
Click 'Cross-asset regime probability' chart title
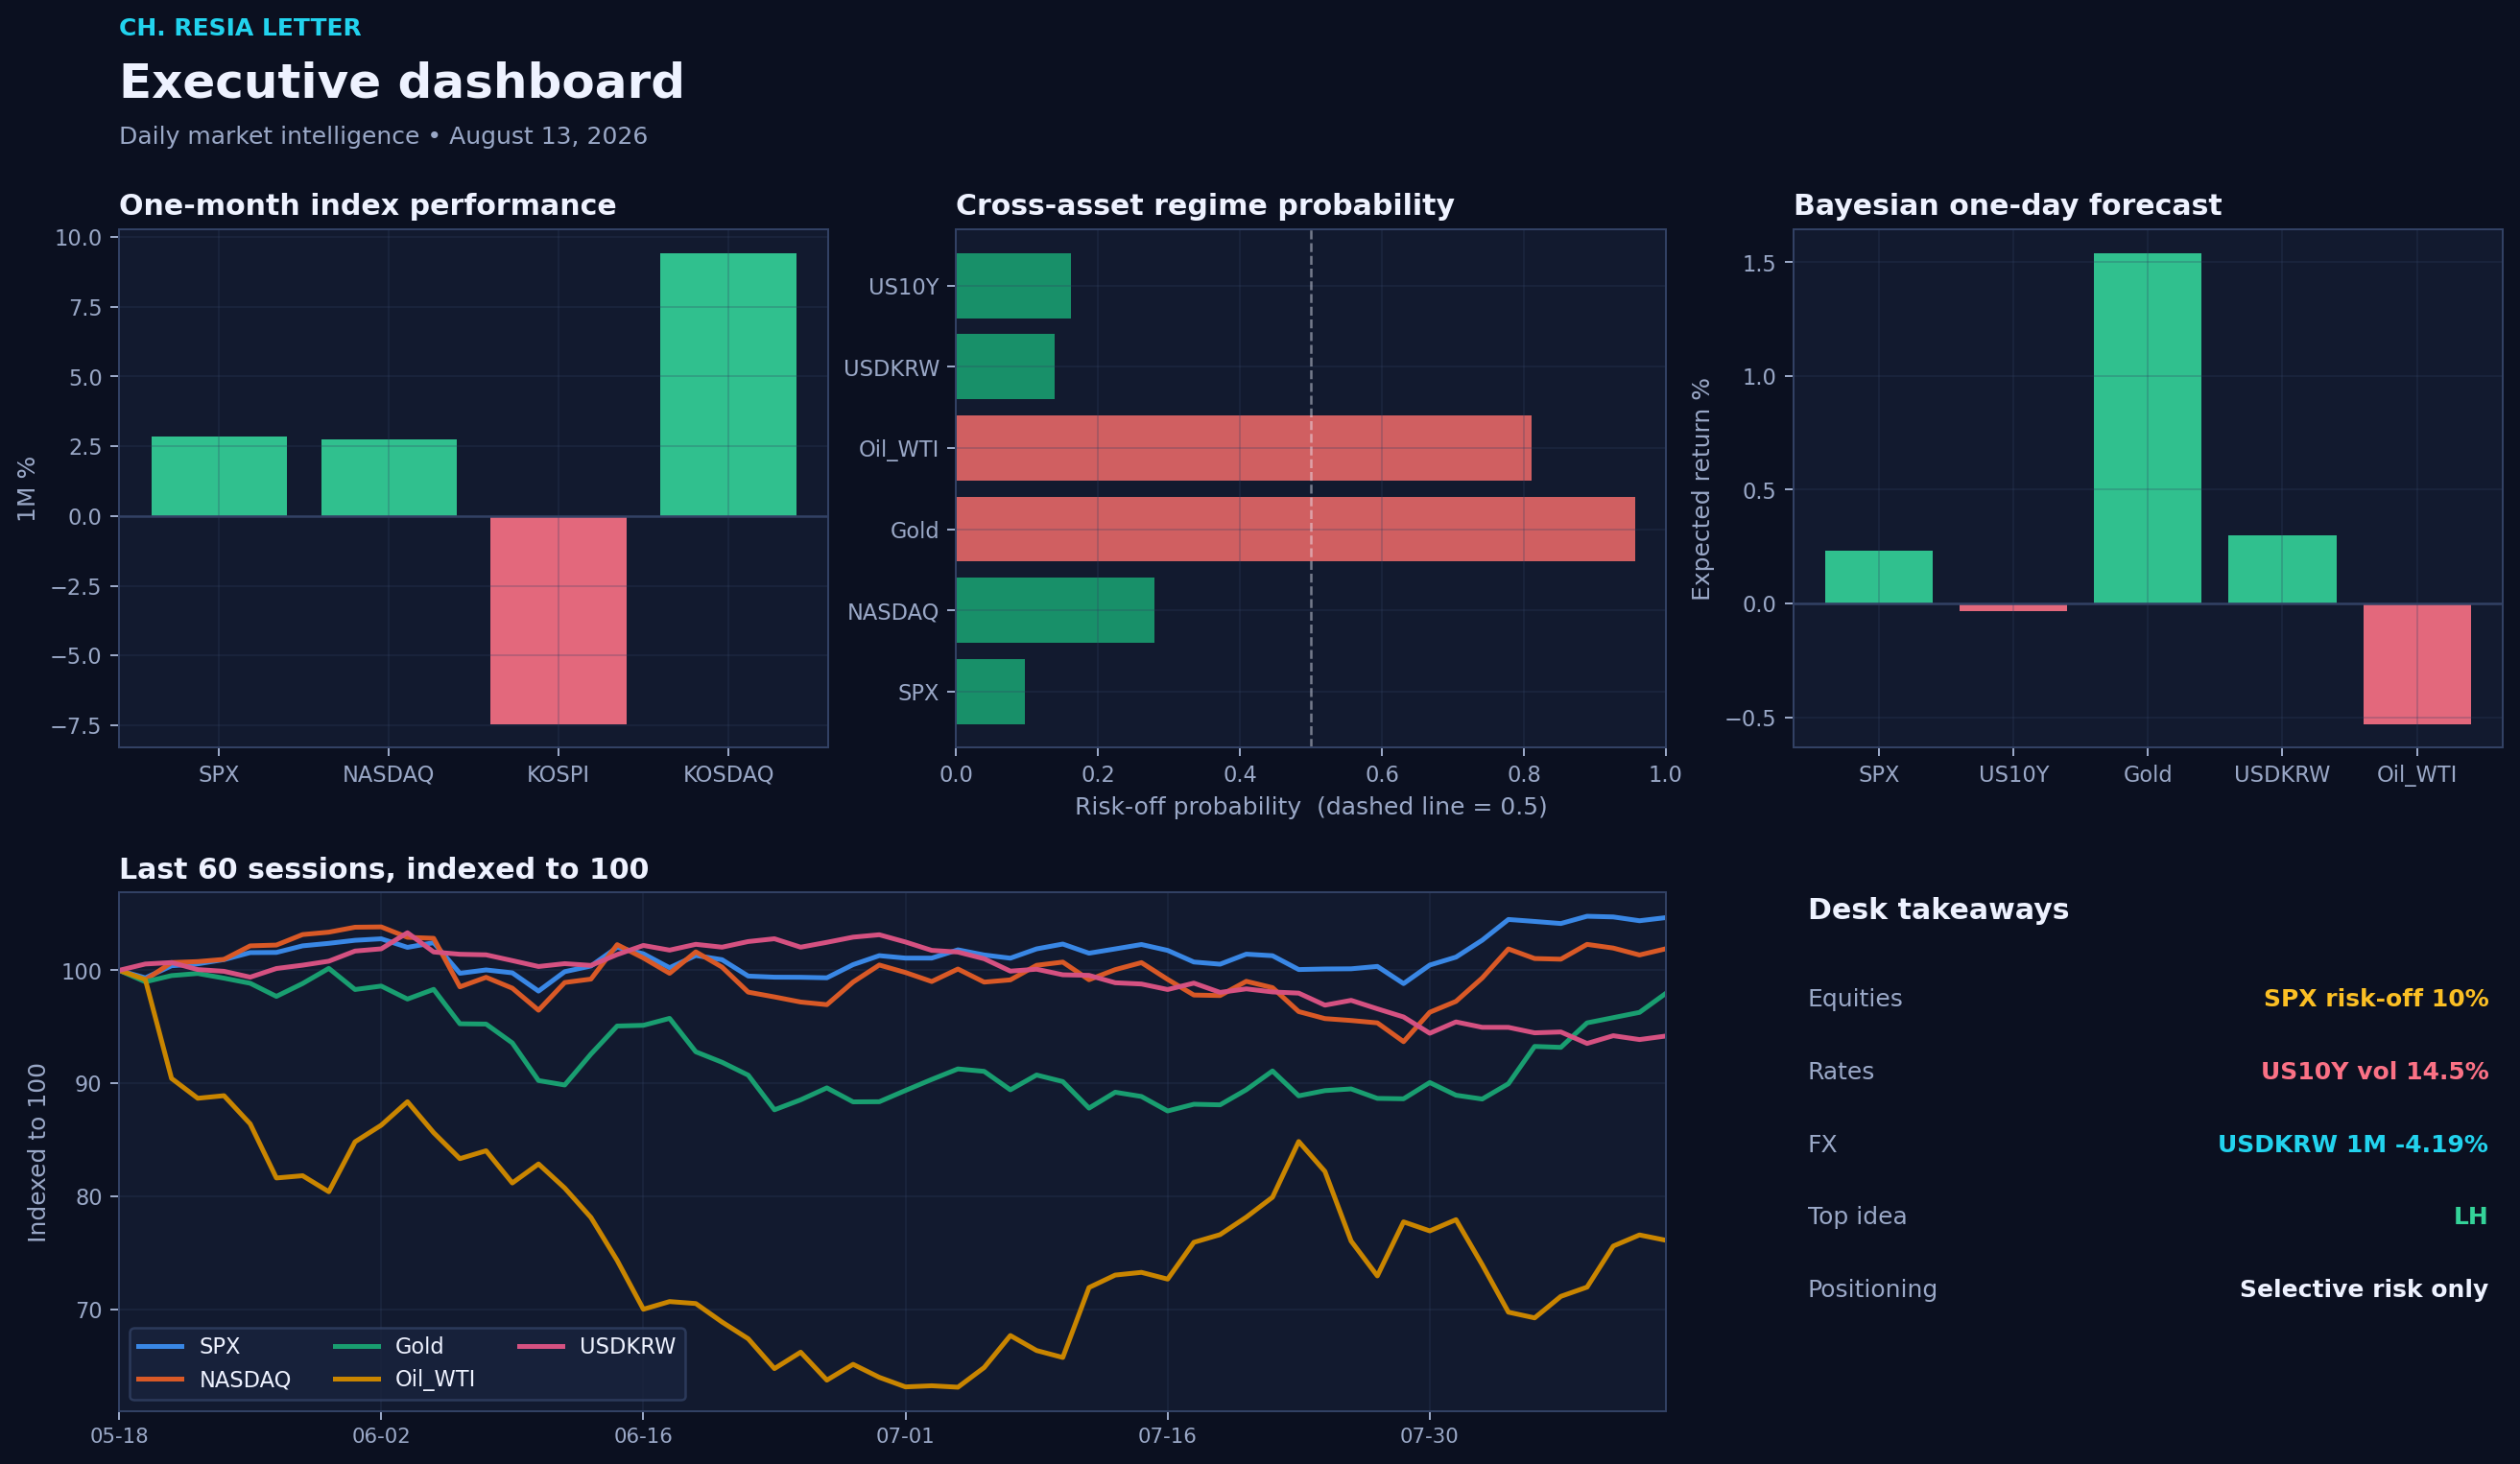tap(1204, 205)
